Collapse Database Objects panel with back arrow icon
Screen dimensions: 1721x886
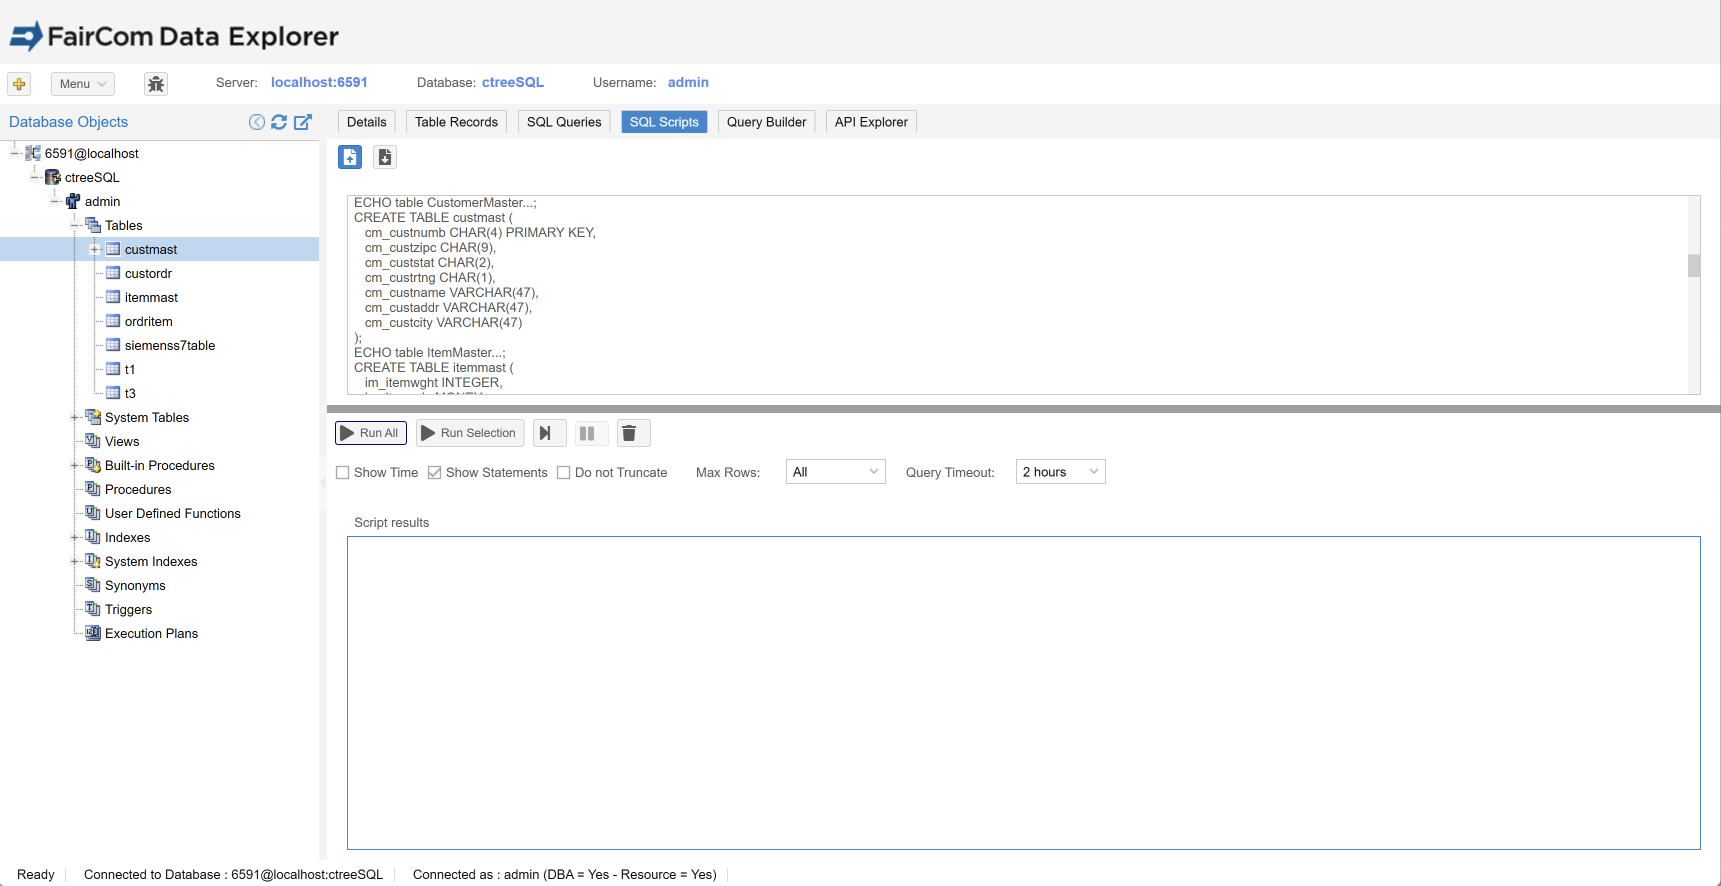(257, 122)
